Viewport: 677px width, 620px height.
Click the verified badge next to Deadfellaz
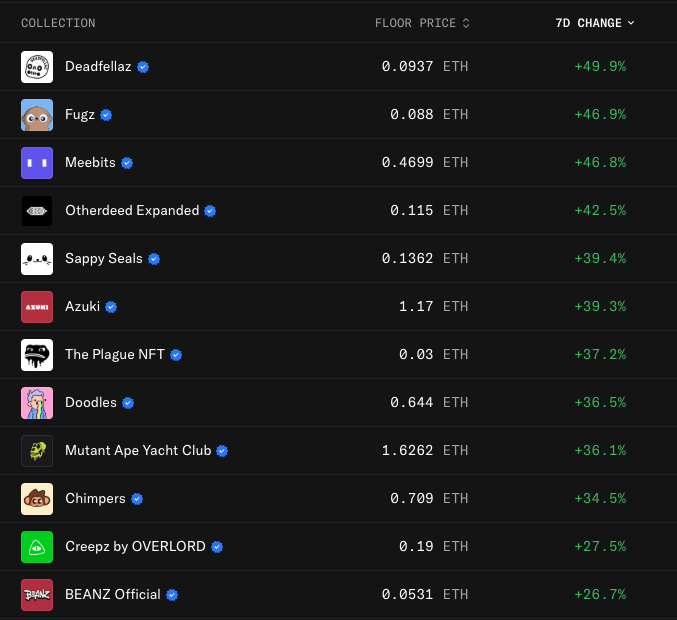[x=143, y=67]
